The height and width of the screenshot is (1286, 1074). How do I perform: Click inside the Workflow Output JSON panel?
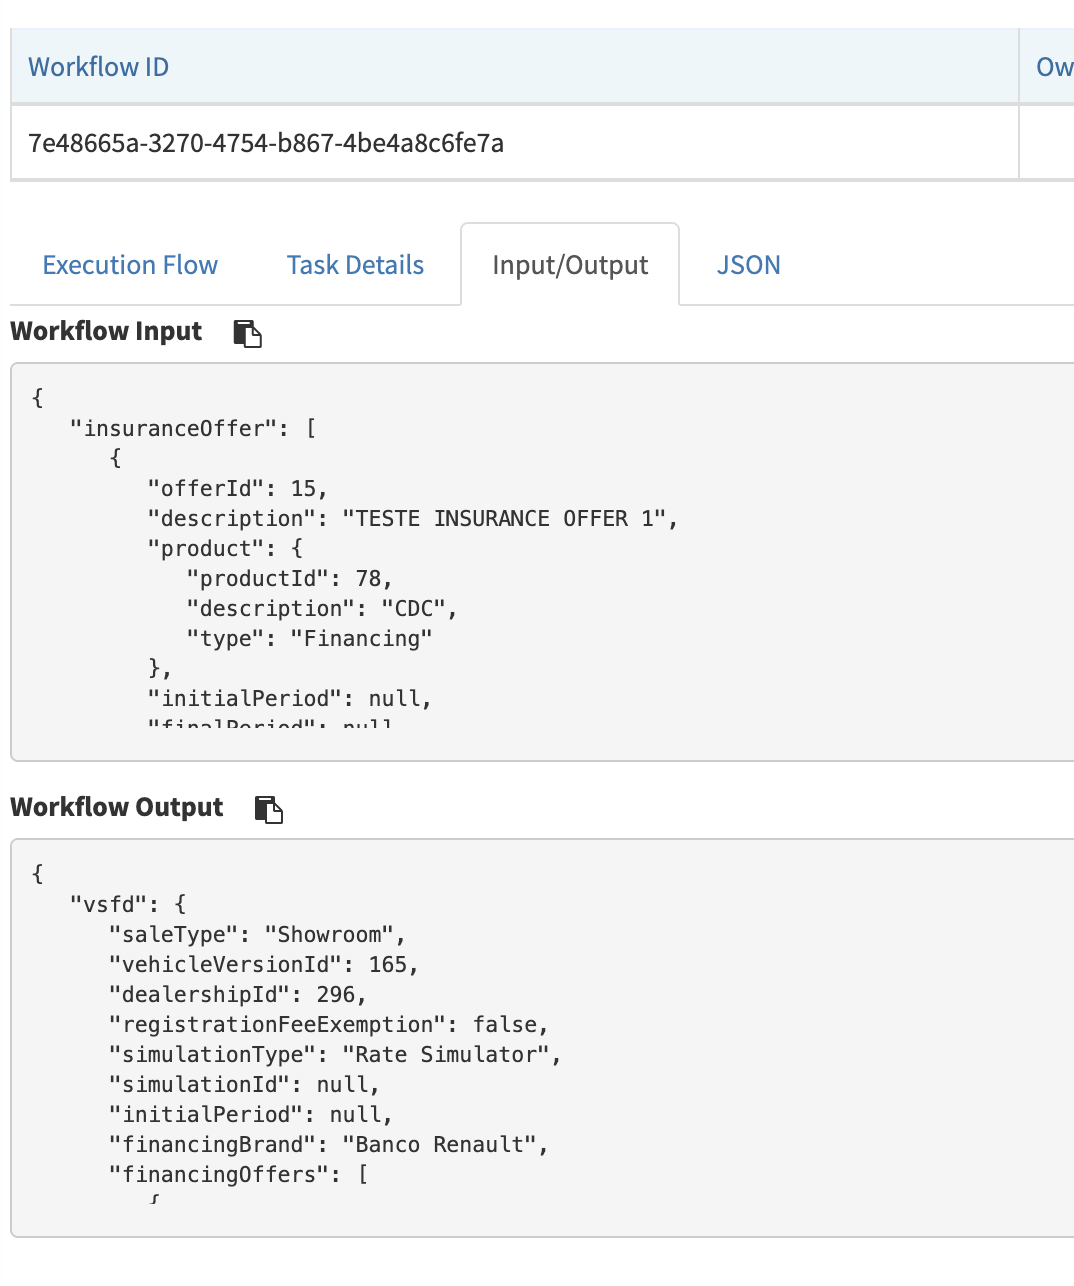coord(500,1030)
